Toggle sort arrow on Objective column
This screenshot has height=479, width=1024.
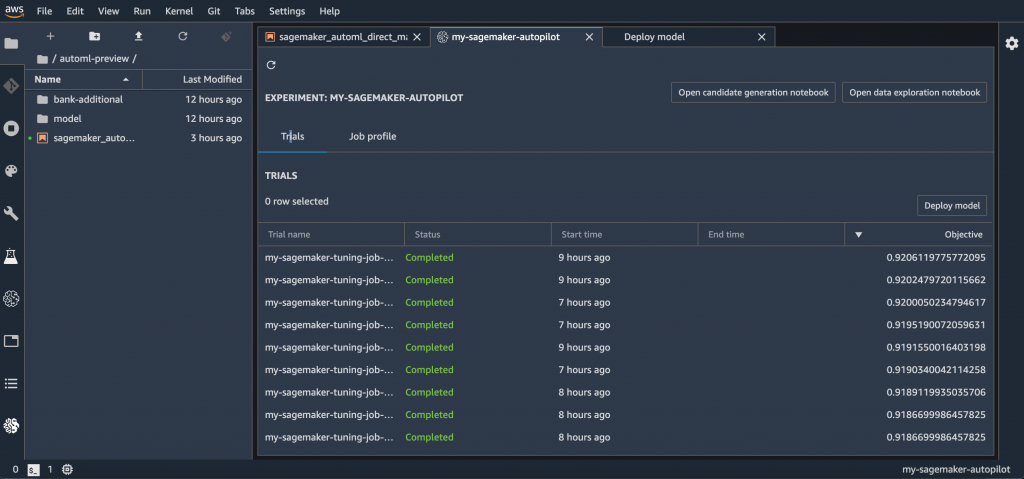859,235
